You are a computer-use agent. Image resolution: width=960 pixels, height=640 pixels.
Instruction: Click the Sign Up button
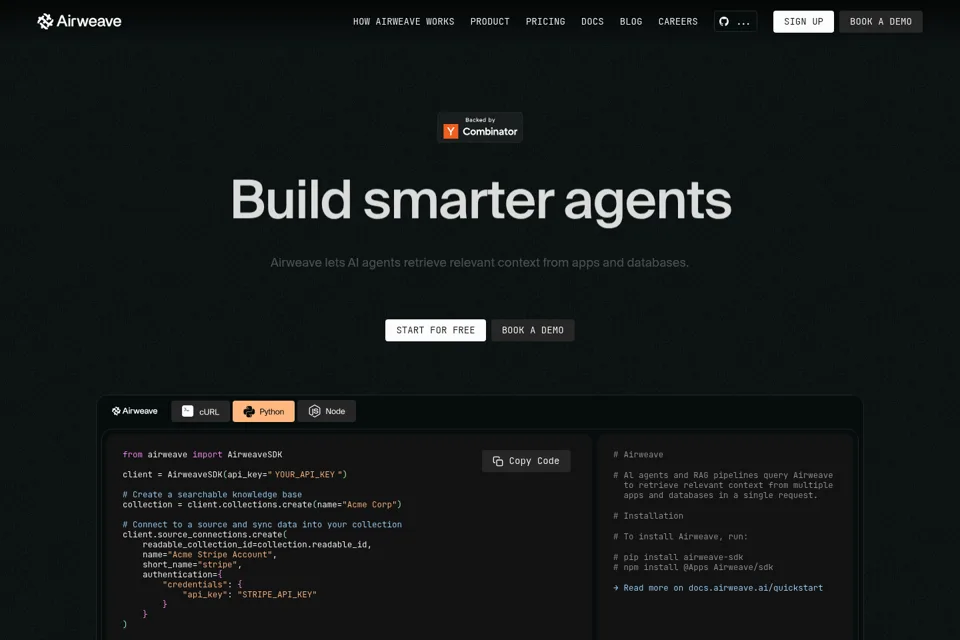pyautogui.click(x=803, y=21)
